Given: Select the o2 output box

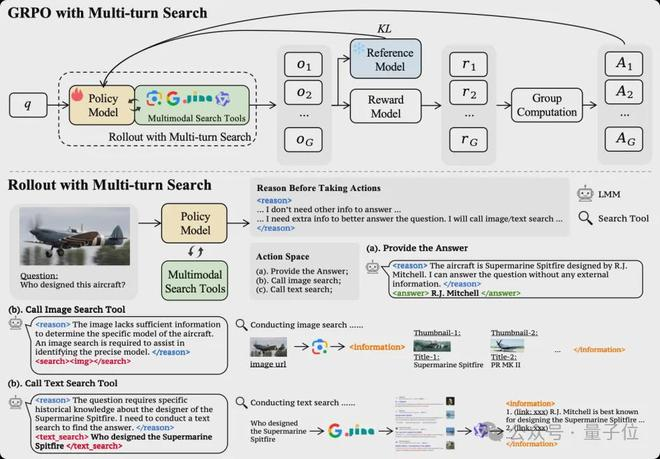Looking at the screenshot, I should pos(303,92).
